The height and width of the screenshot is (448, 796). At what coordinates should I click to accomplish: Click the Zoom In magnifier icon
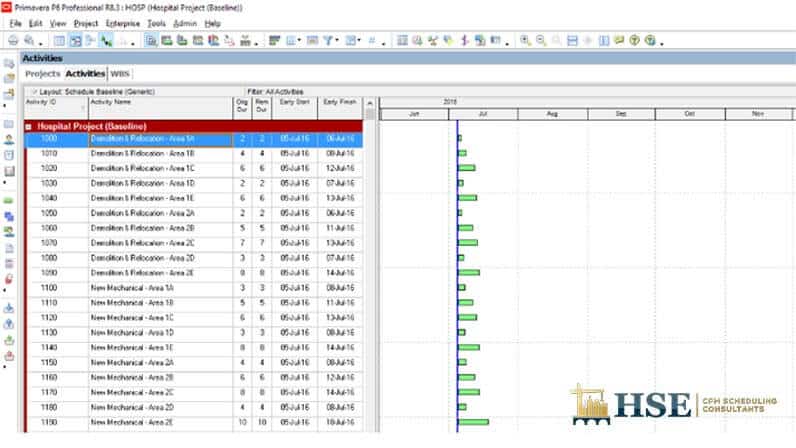point(526,41)
